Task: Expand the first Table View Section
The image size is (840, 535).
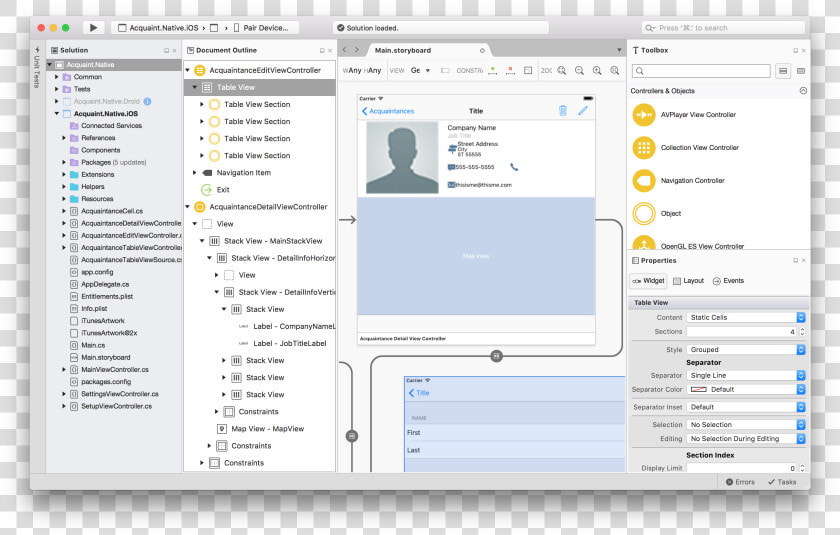Action: coord(202,104)
